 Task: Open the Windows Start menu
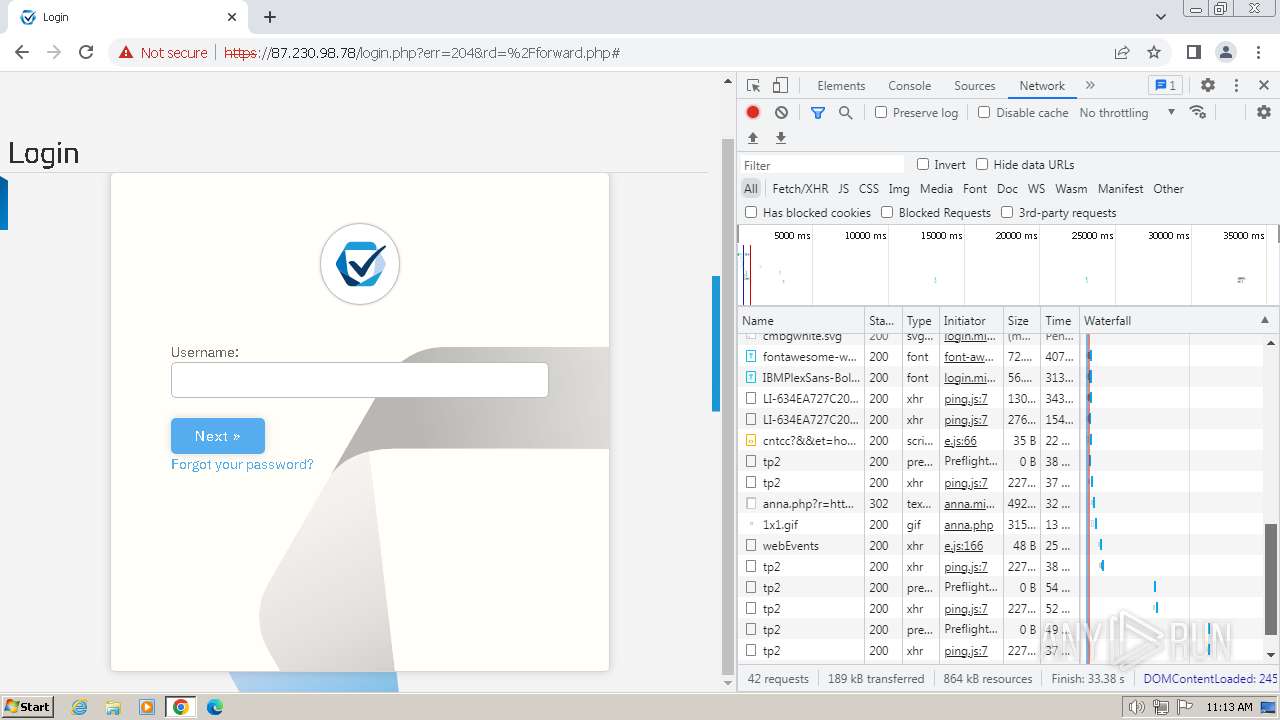[x=27, y=706]
